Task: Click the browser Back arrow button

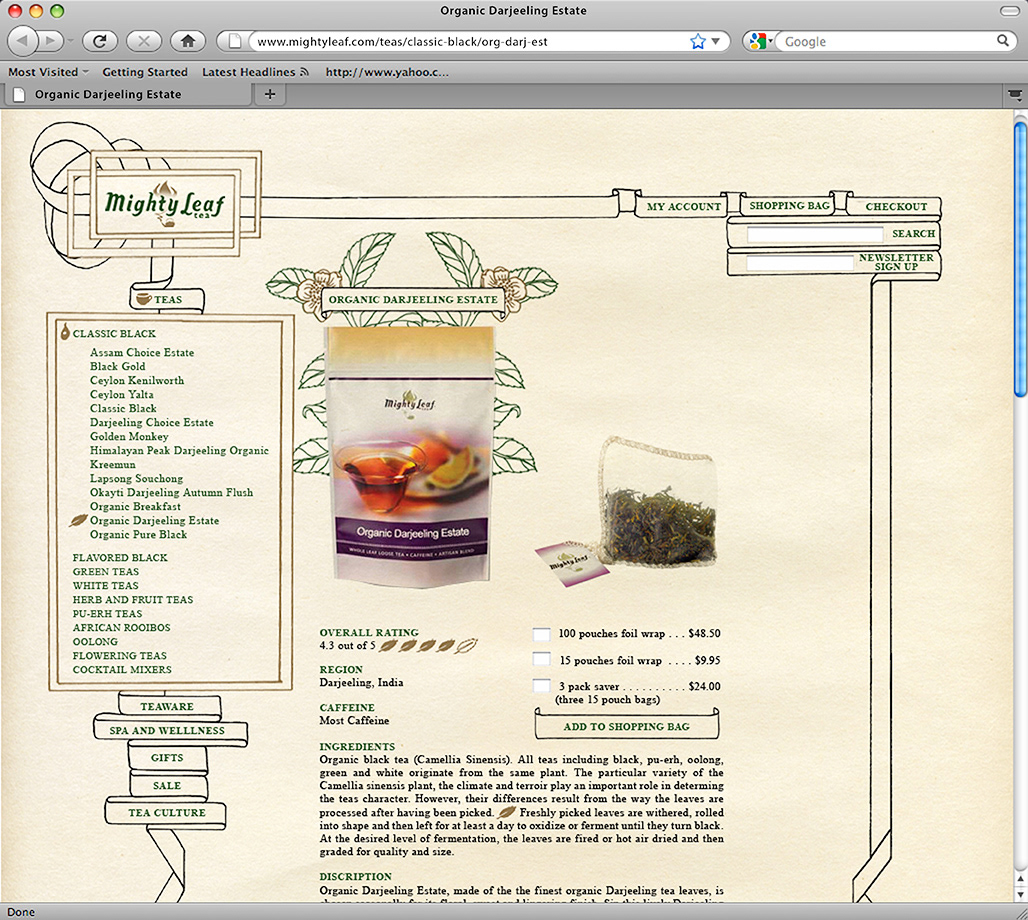Action: click(23, 41)
